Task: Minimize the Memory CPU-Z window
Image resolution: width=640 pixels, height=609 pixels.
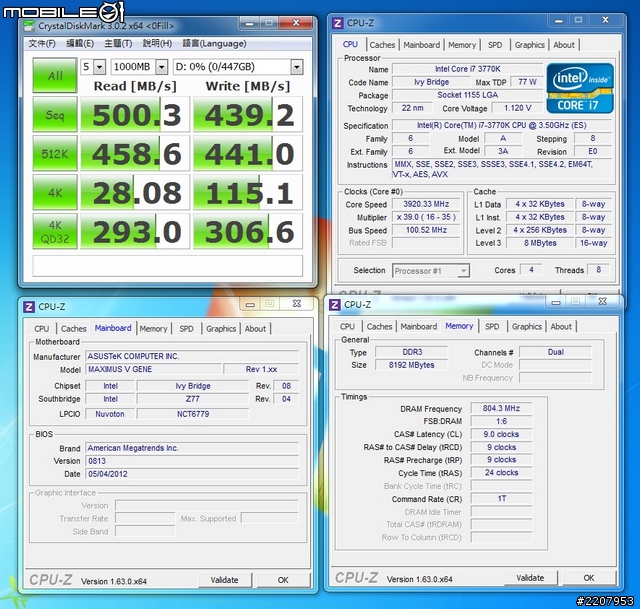Action: [556, 302]
